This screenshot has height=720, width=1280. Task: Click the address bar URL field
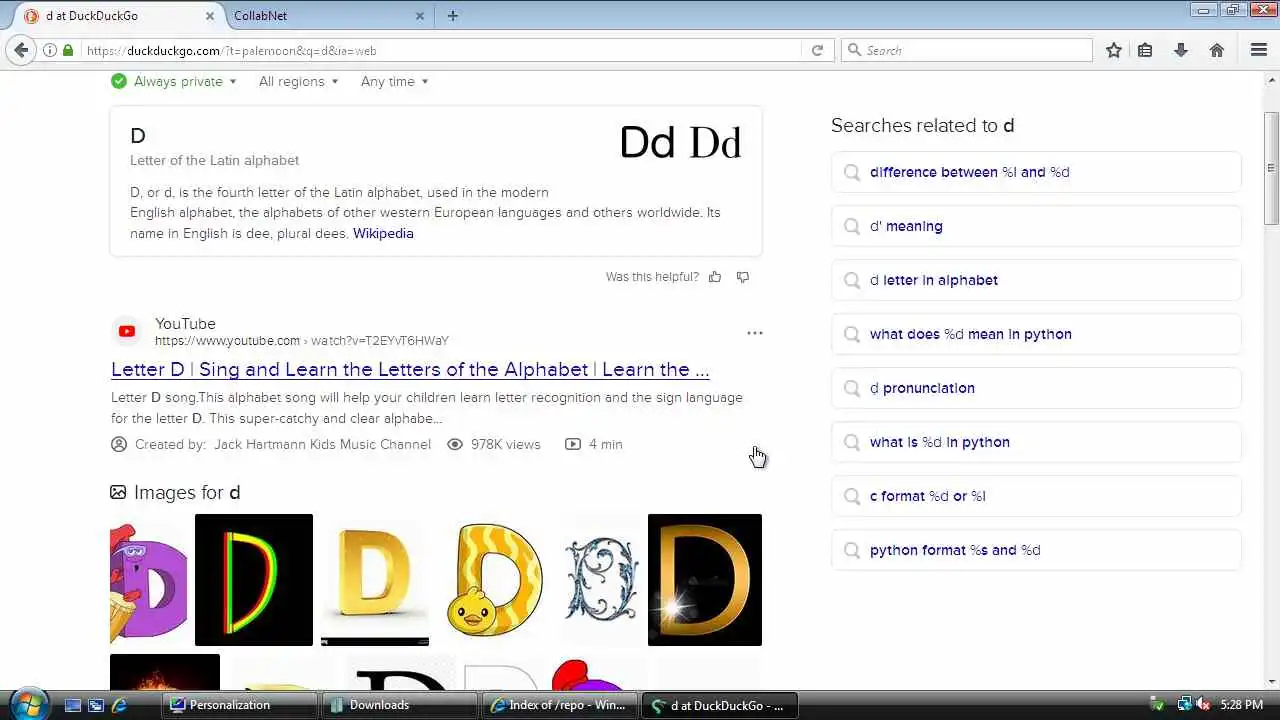440,50
